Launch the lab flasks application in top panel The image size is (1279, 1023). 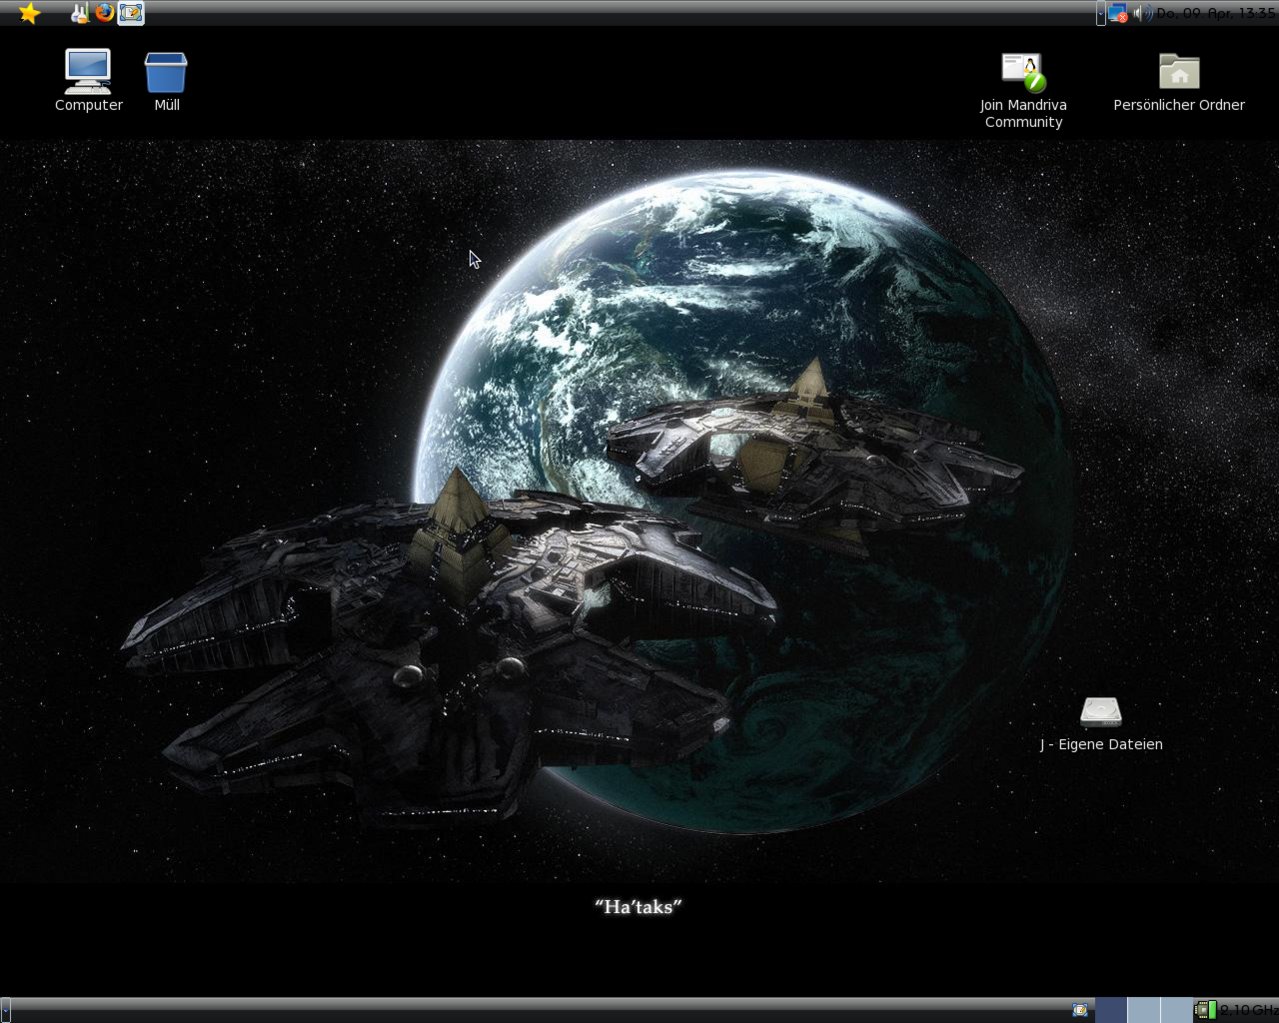pyautogui.click(x=80, y=13)
